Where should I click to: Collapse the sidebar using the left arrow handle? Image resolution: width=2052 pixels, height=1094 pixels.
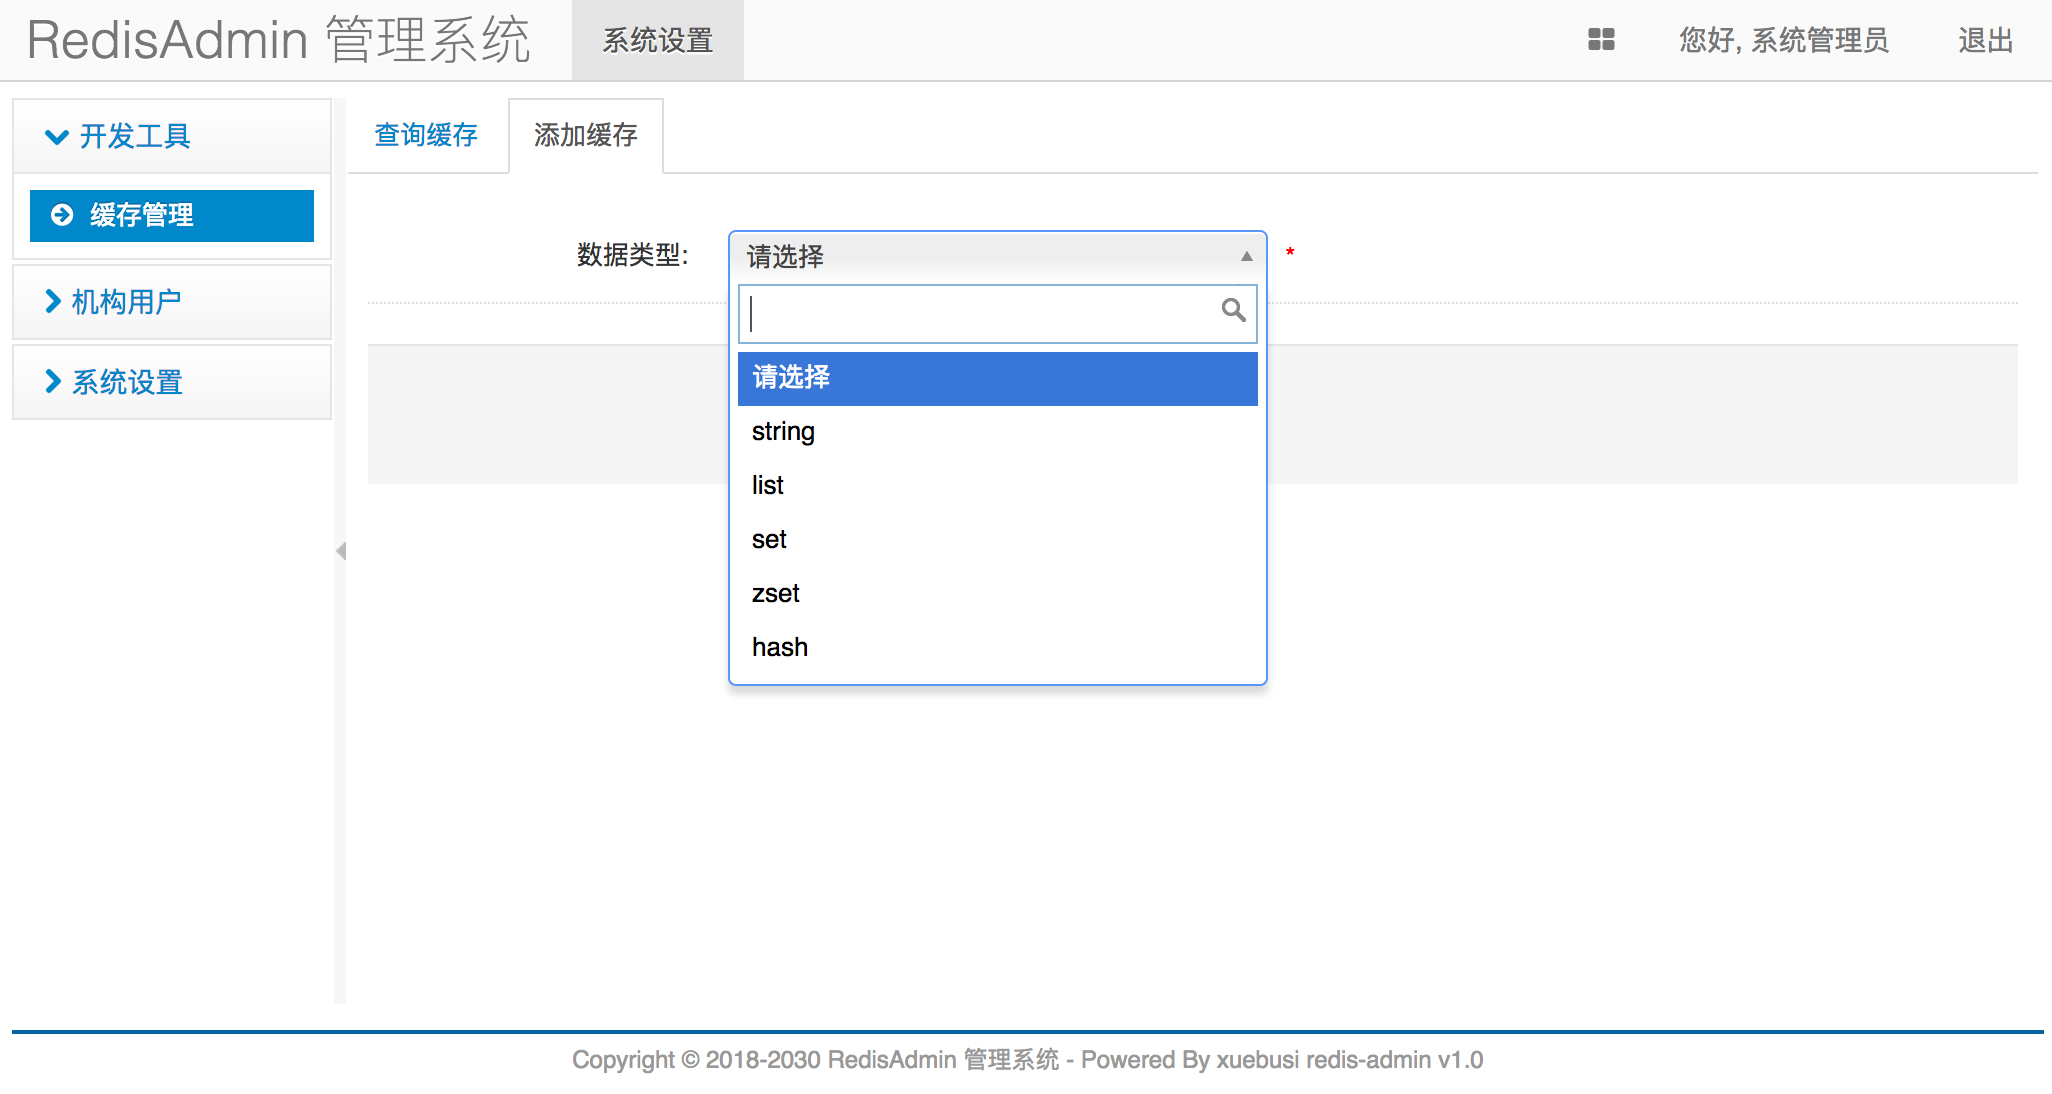[340, 551]
